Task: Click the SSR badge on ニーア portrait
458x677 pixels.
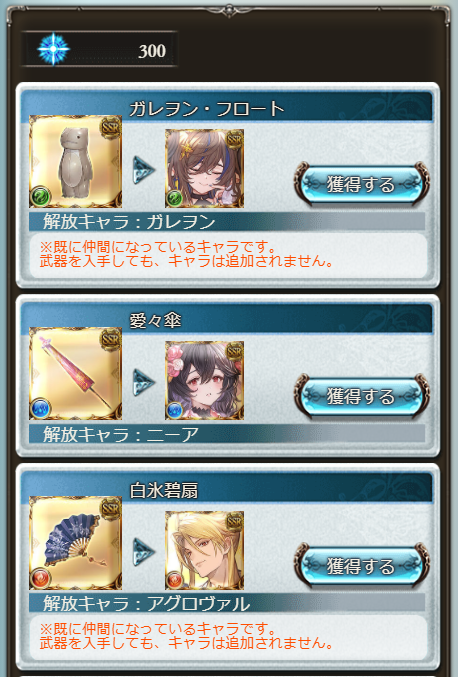Action: pyautogui.click(x=234, y=351)
